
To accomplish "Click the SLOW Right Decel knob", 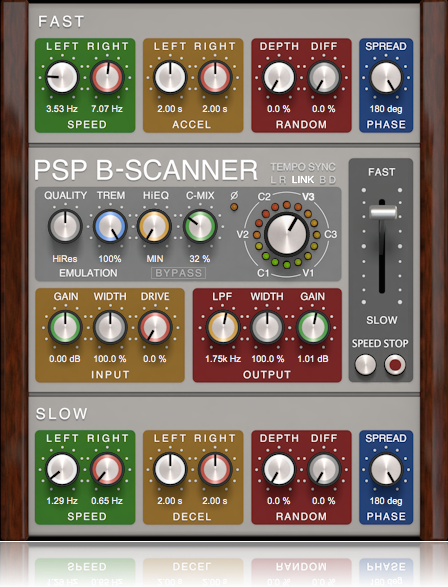I will click(215, 469).
